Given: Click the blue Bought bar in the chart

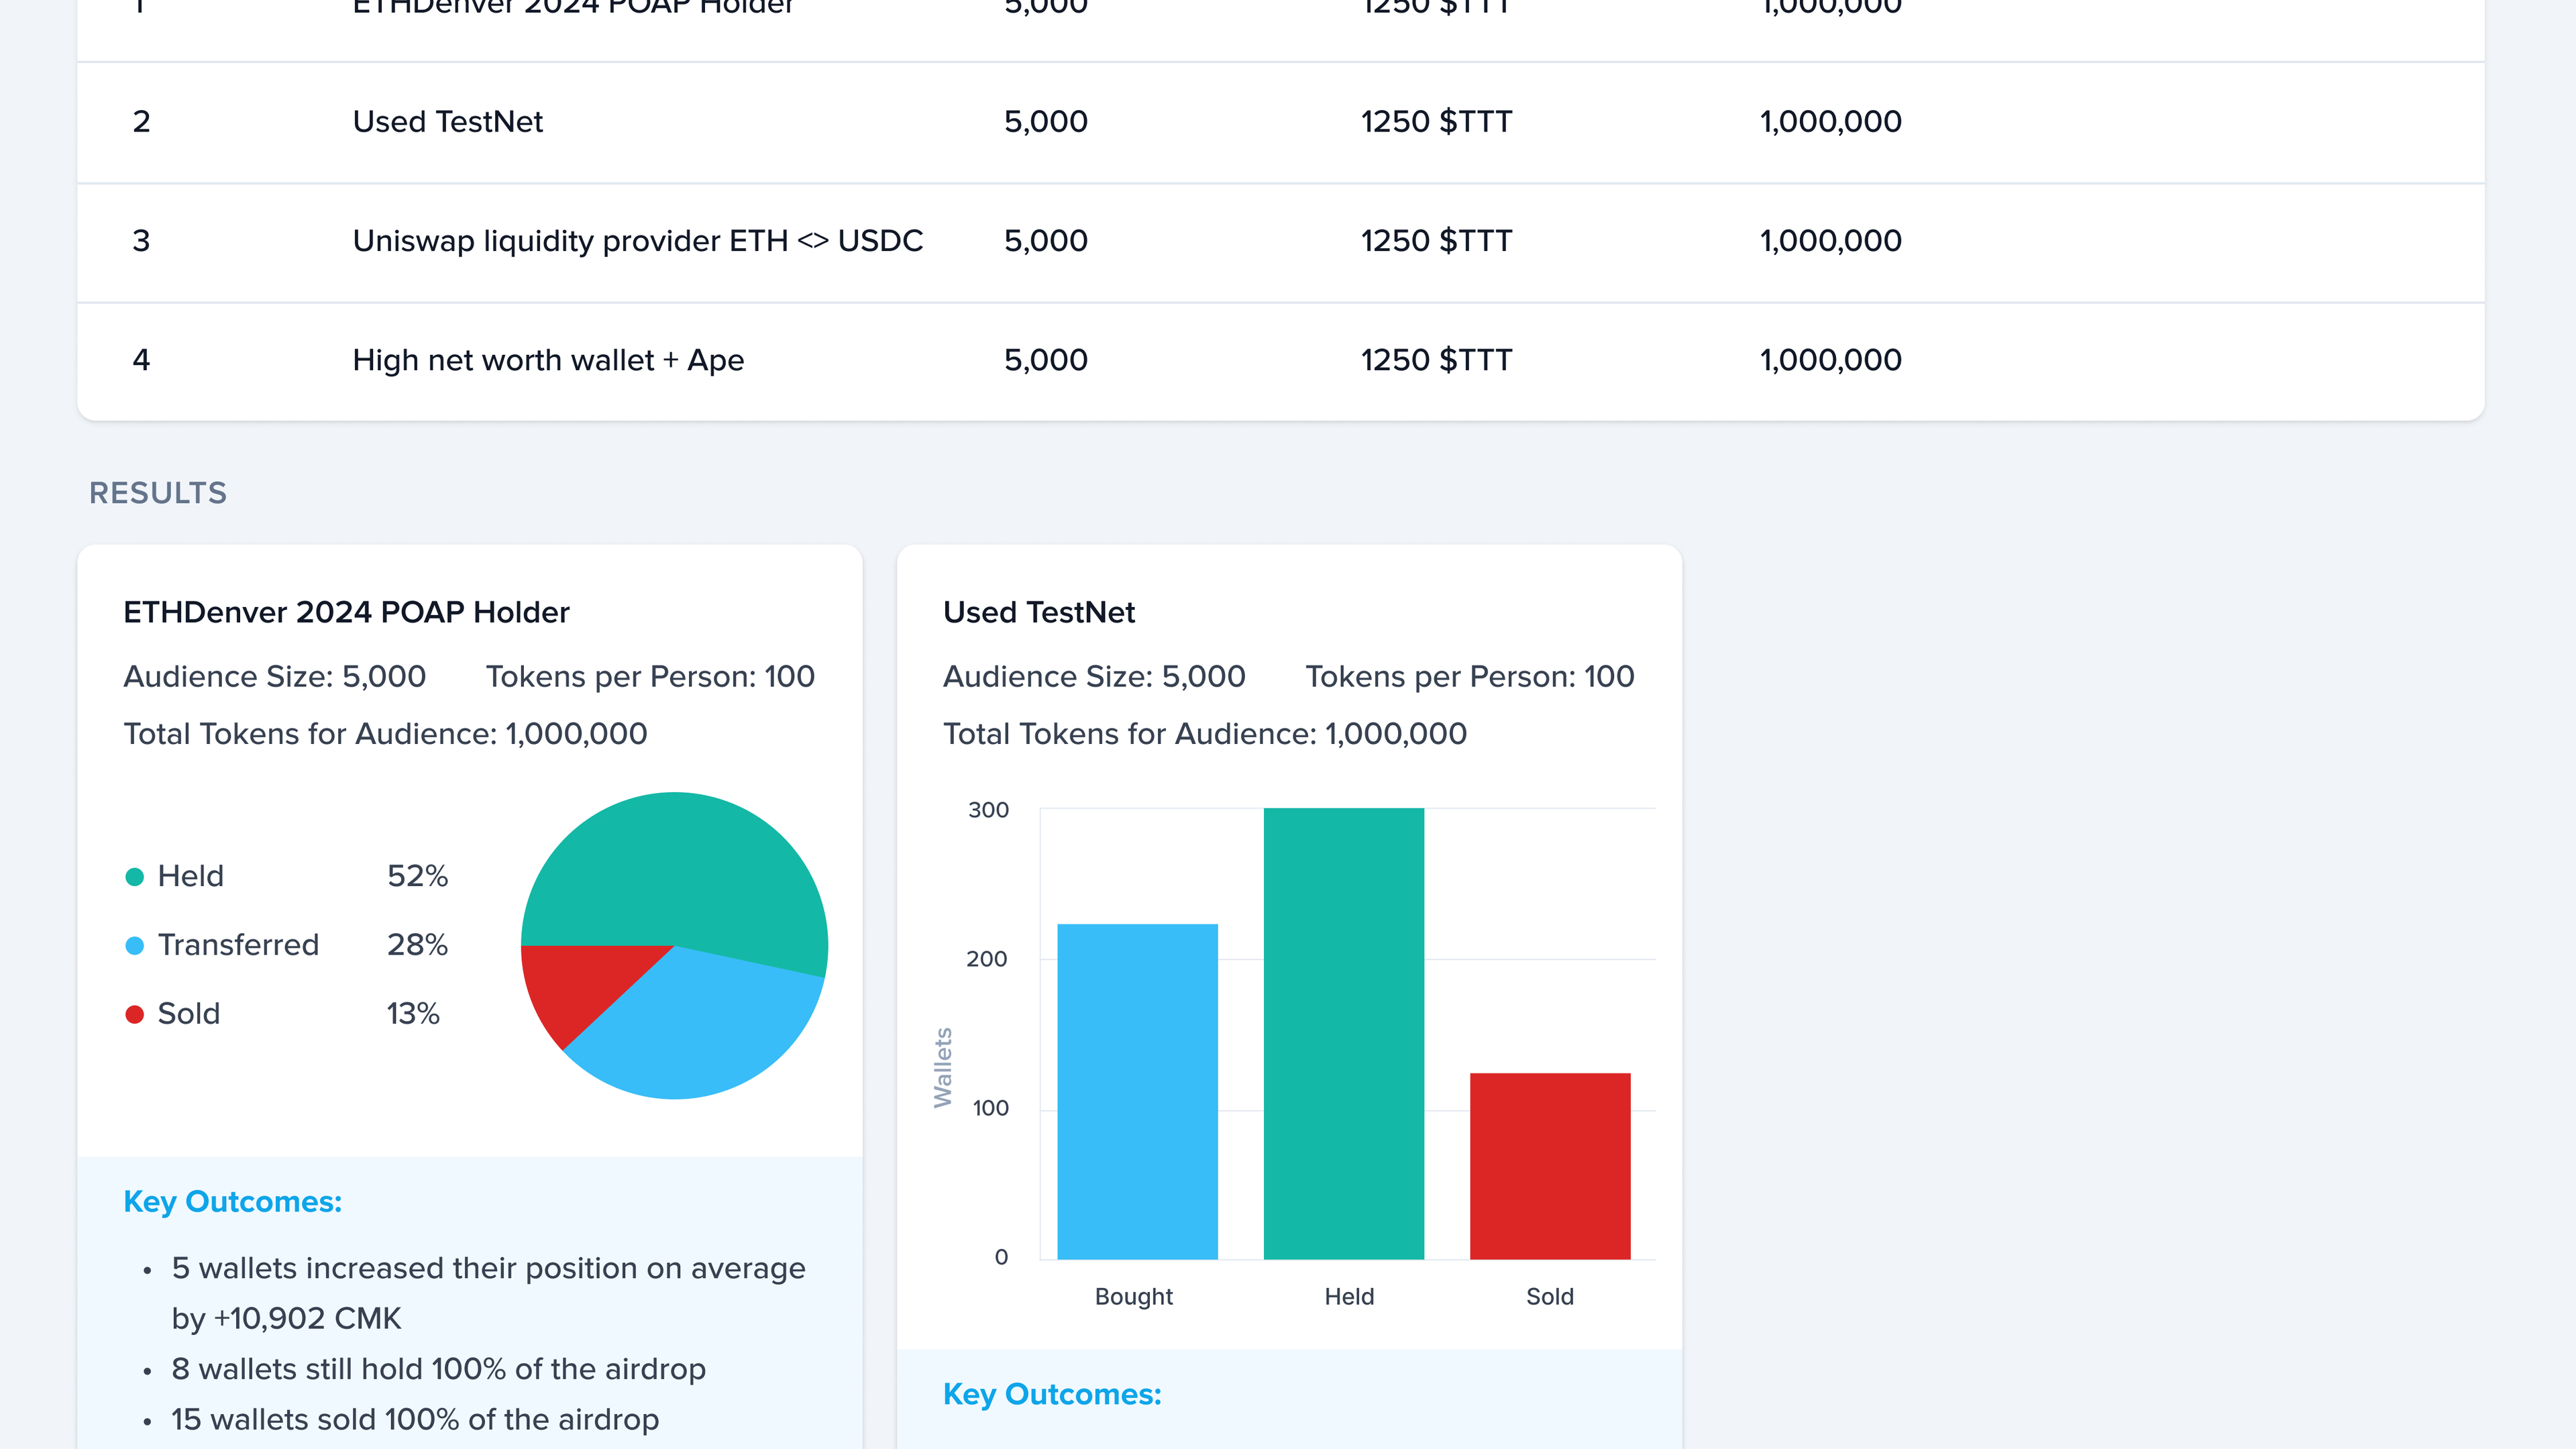Looking at the screenshot, I should point(1137,1091).
